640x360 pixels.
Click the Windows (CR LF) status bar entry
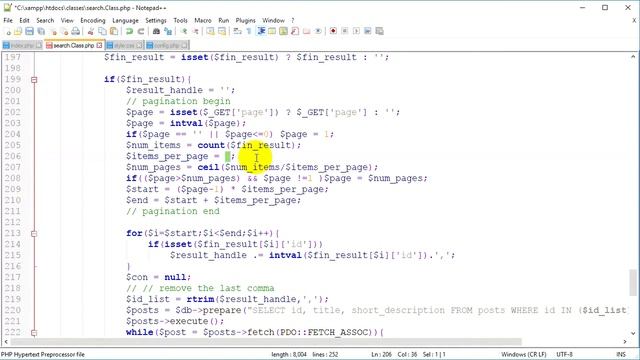[x=524, y=354]
